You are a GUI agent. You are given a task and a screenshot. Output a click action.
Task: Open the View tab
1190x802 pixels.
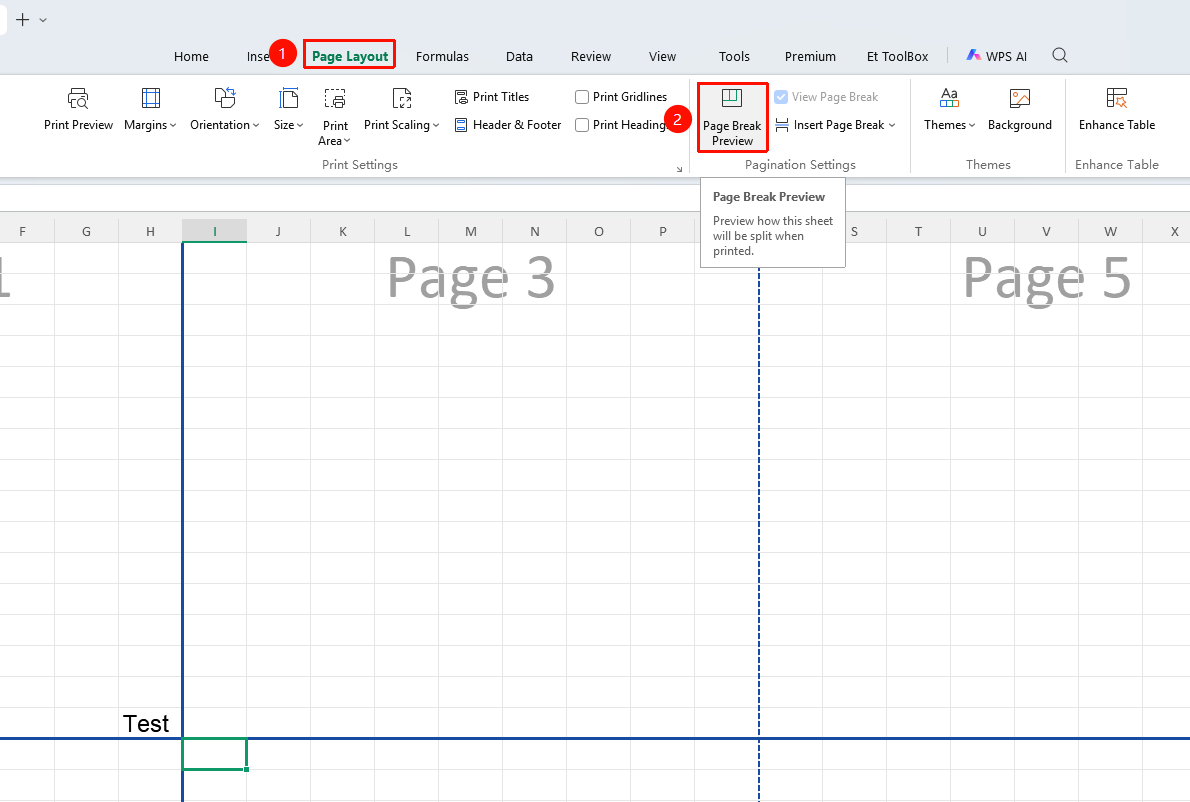tap(663, 56)
